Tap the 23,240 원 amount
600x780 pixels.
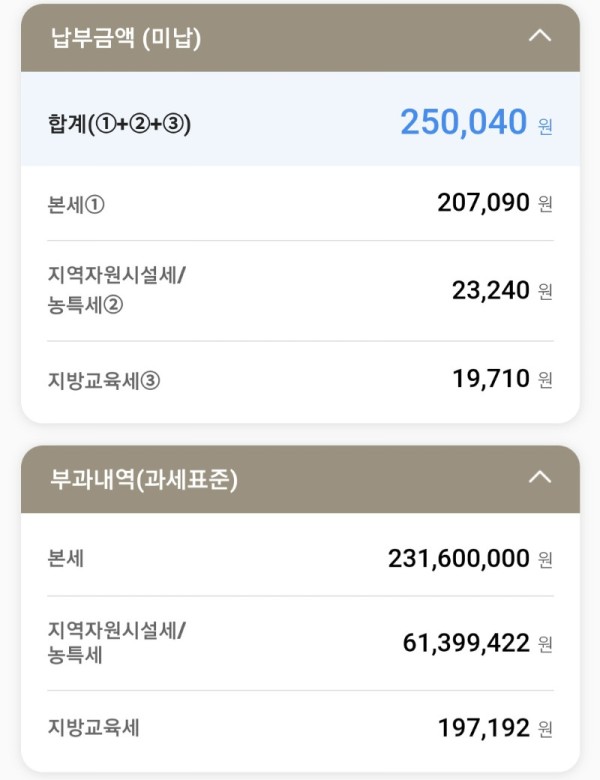tap(502, 291)
